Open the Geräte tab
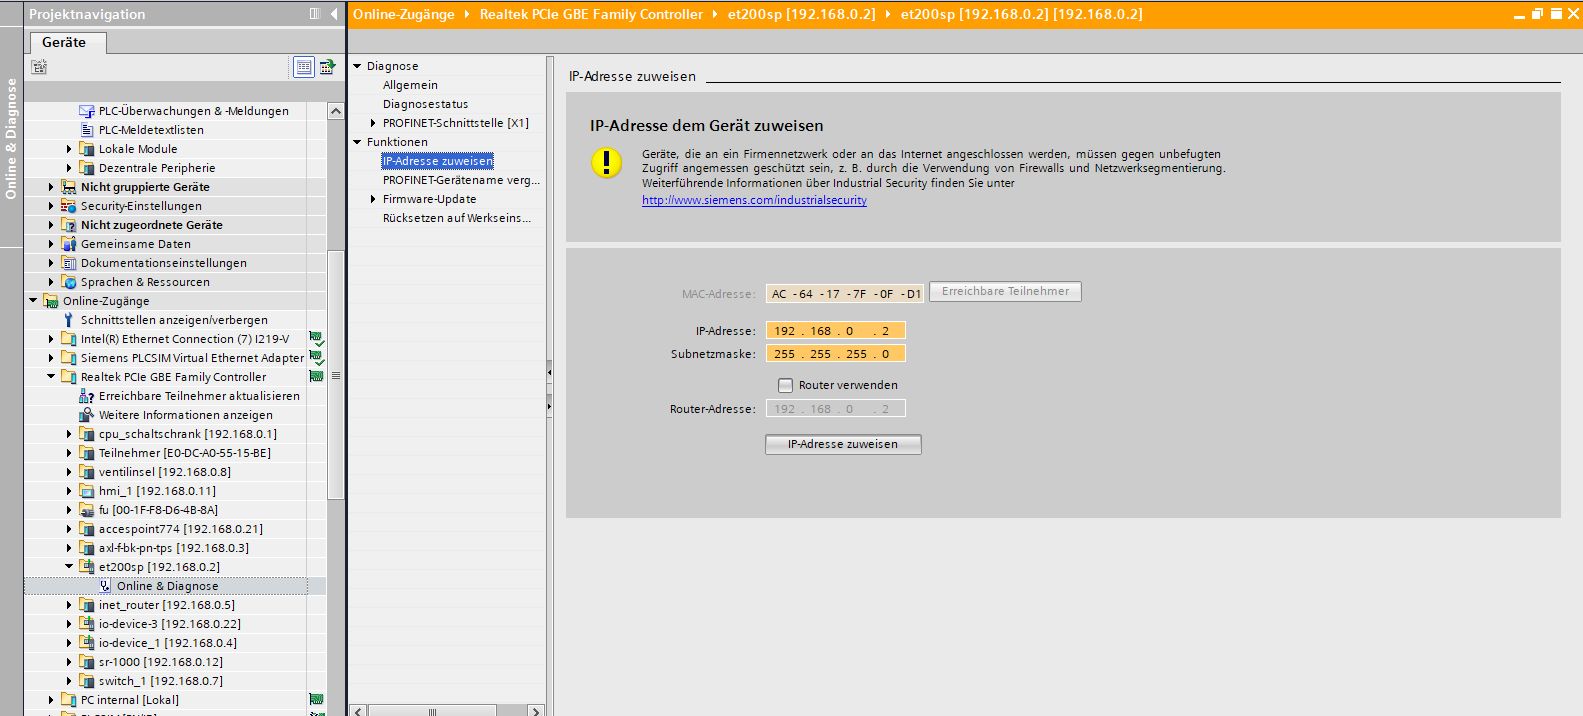Viewport: 1583px width, 716px height. click(64, 42)
